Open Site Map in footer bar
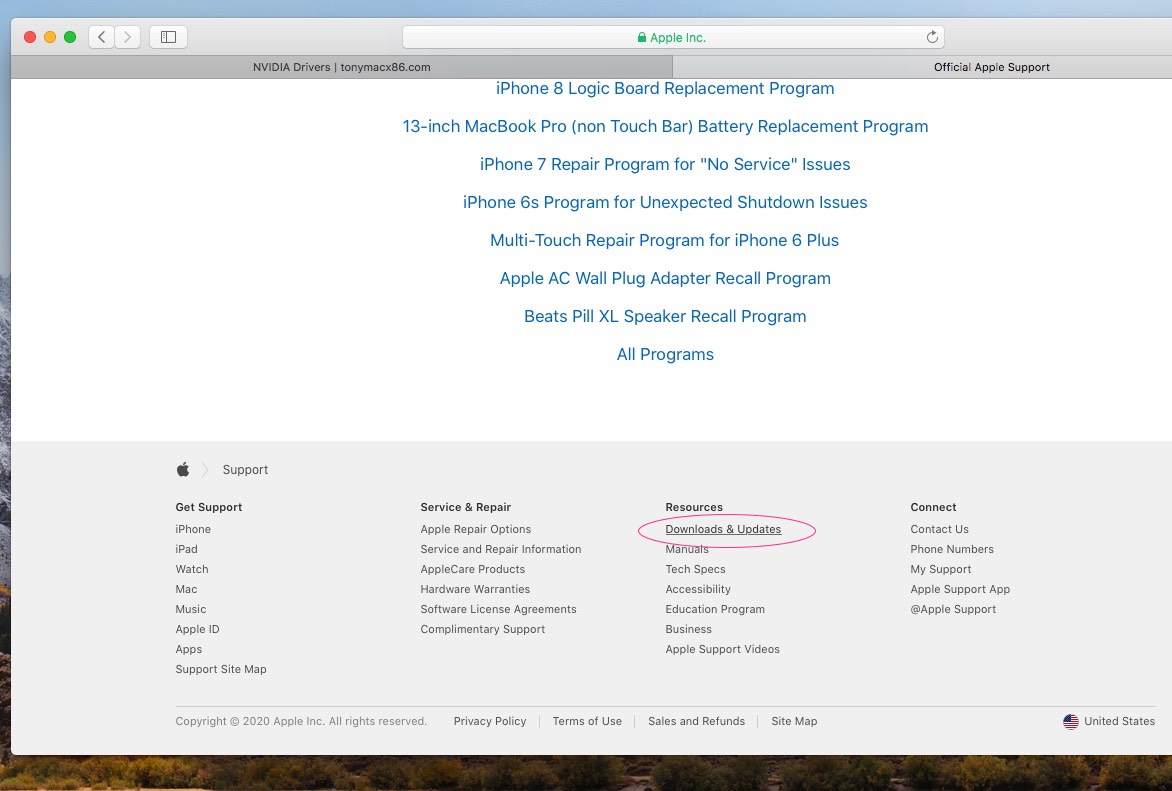This screenshot has width=1172, height=791. point(794,721)
